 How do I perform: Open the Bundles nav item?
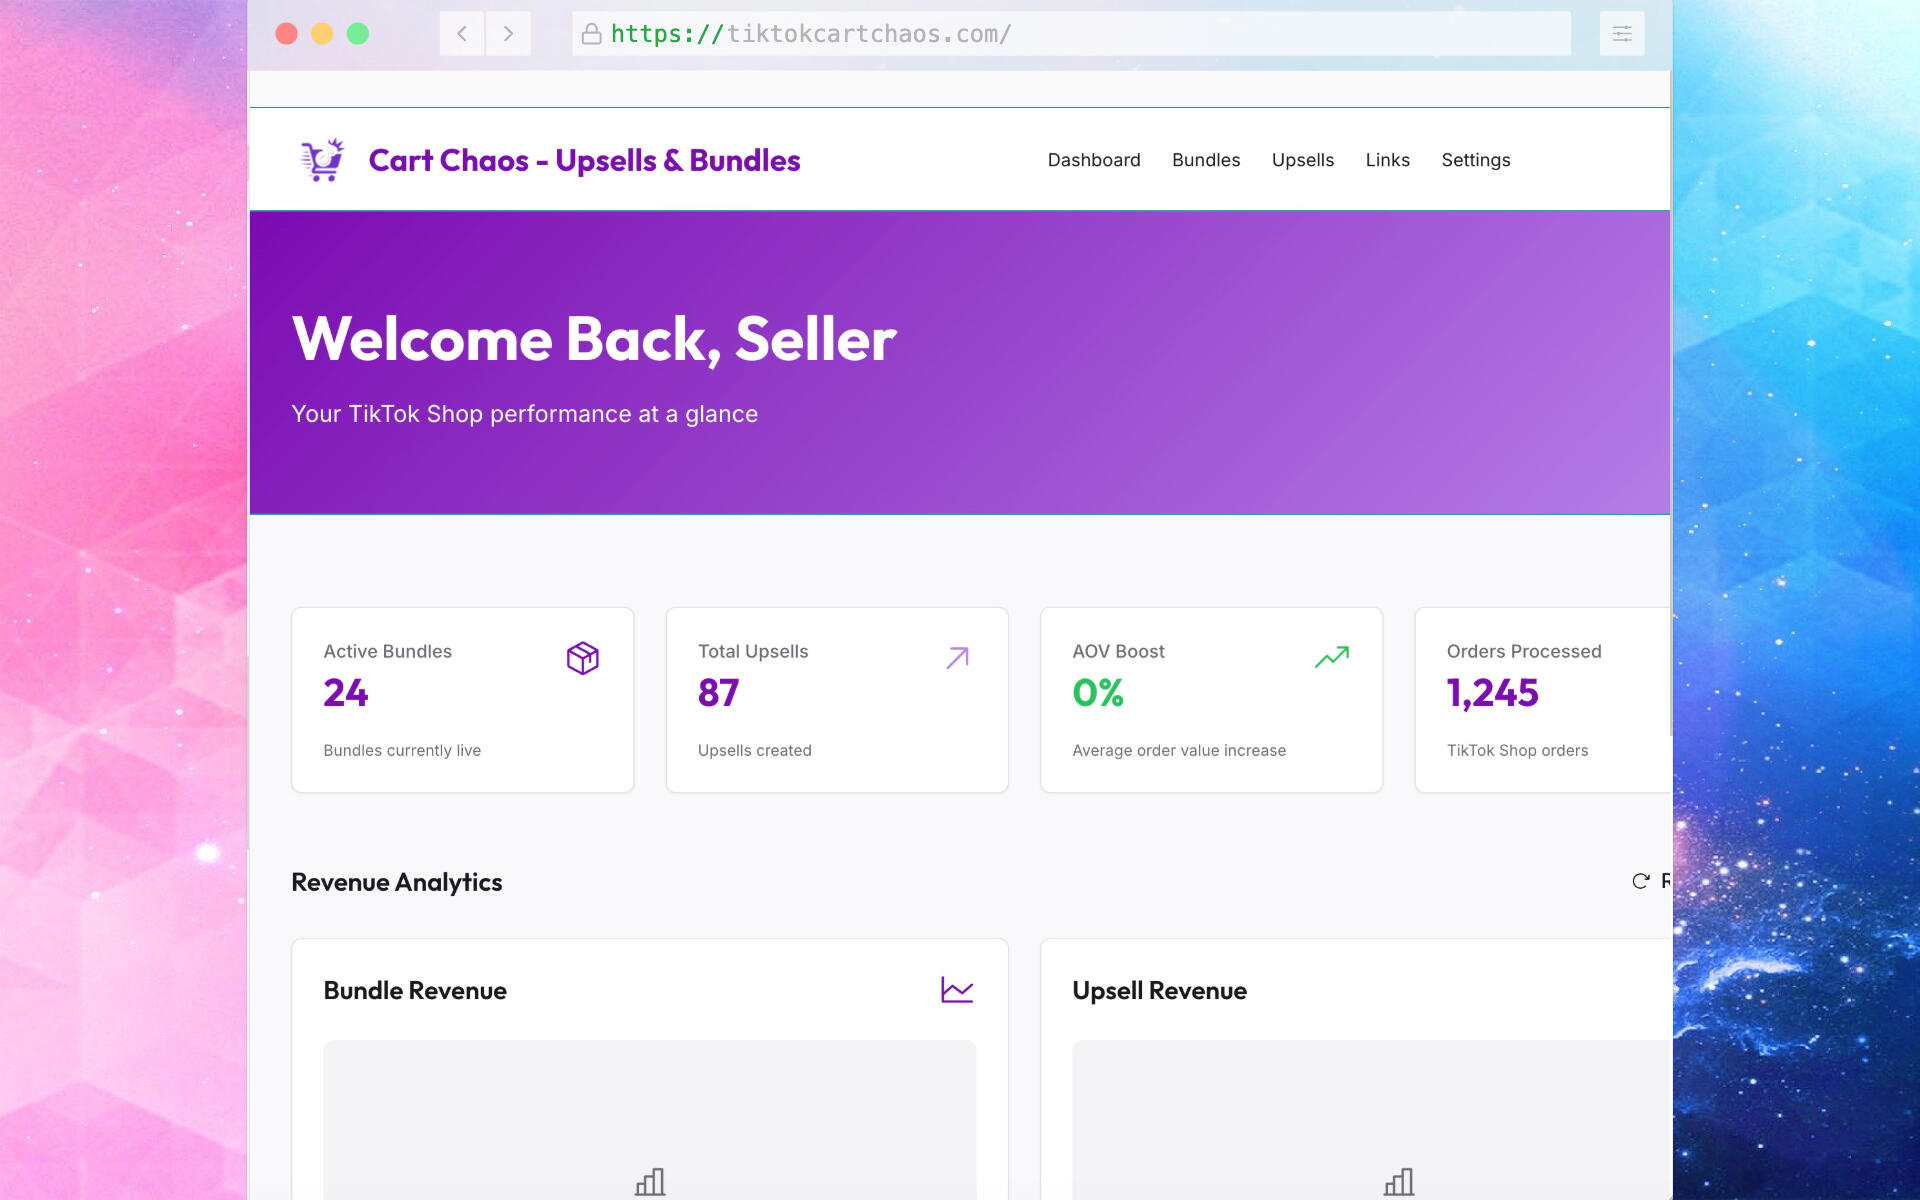(1205, 160)
